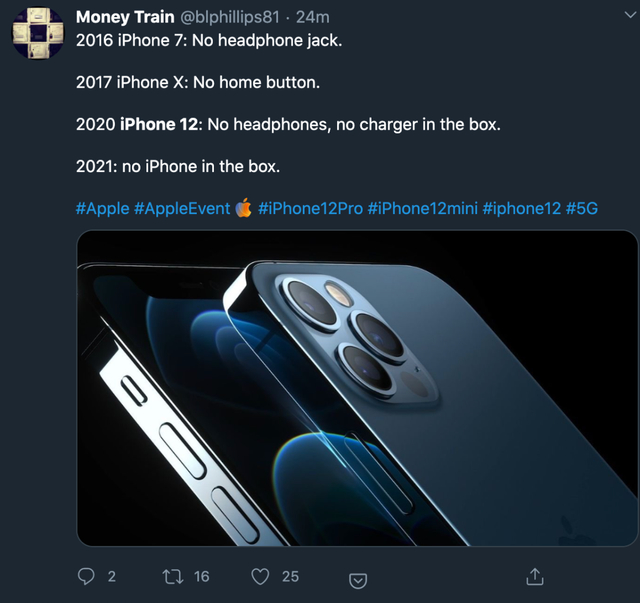Open the #Apple hashtag

tap(102, 208)
